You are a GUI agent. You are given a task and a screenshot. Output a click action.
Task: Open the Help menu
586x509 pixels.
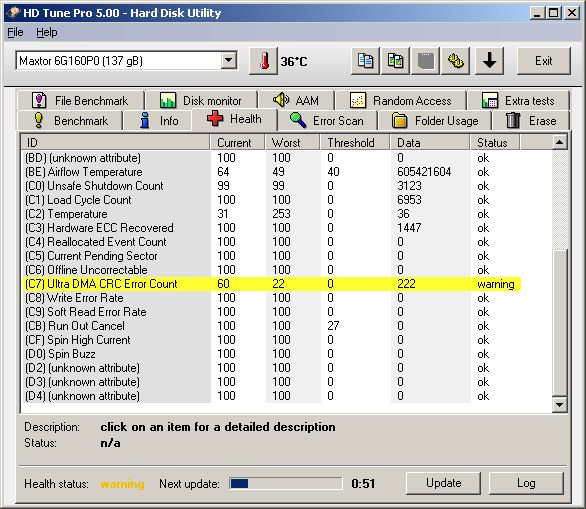point(47,33)
